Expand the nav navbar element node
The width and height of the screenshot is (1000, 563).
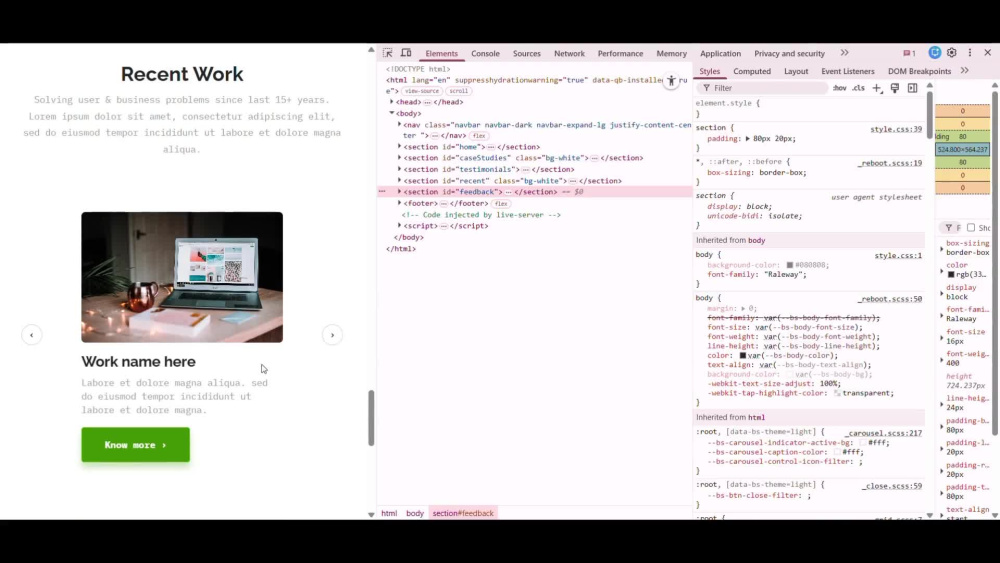(399, 125)
